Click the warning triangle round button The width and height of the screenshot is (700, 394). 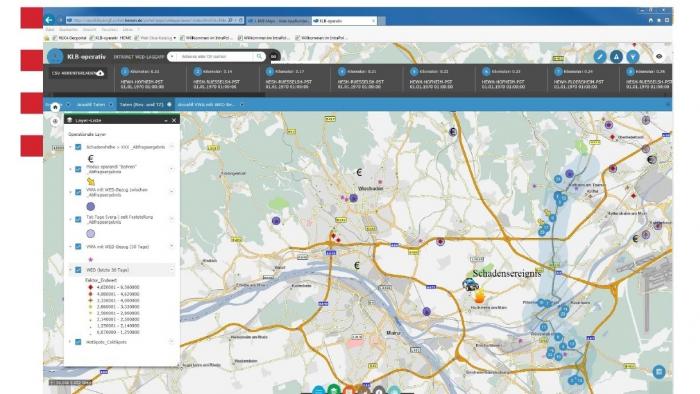click(x=616, y=57)
